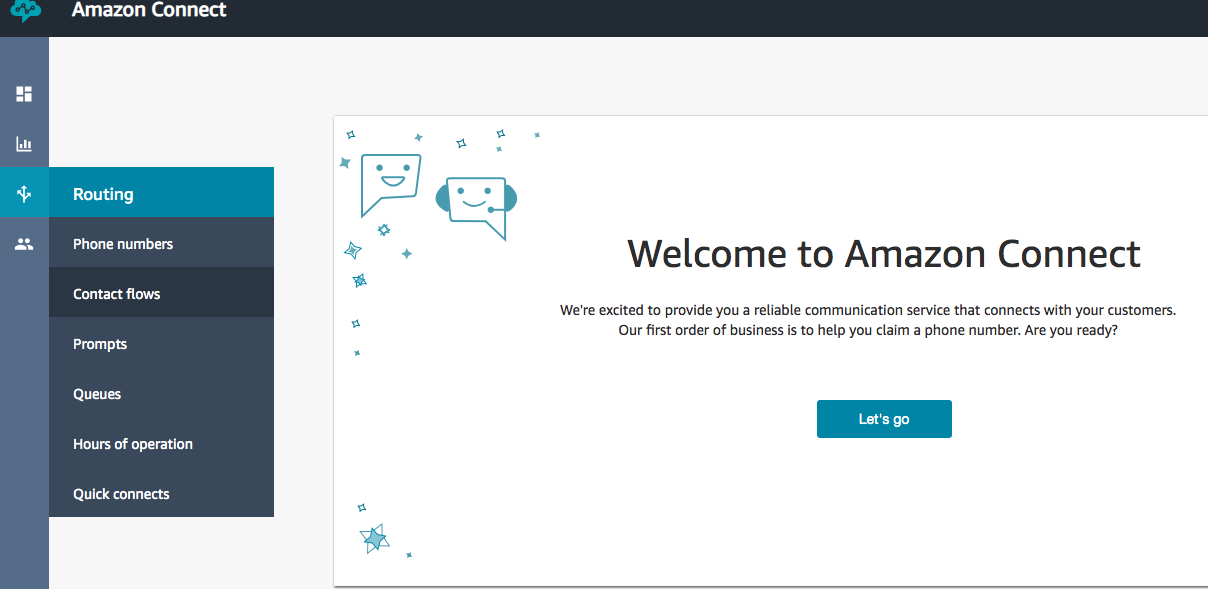Select the Routing fork icon in sidebar

[x=24, y=194]
